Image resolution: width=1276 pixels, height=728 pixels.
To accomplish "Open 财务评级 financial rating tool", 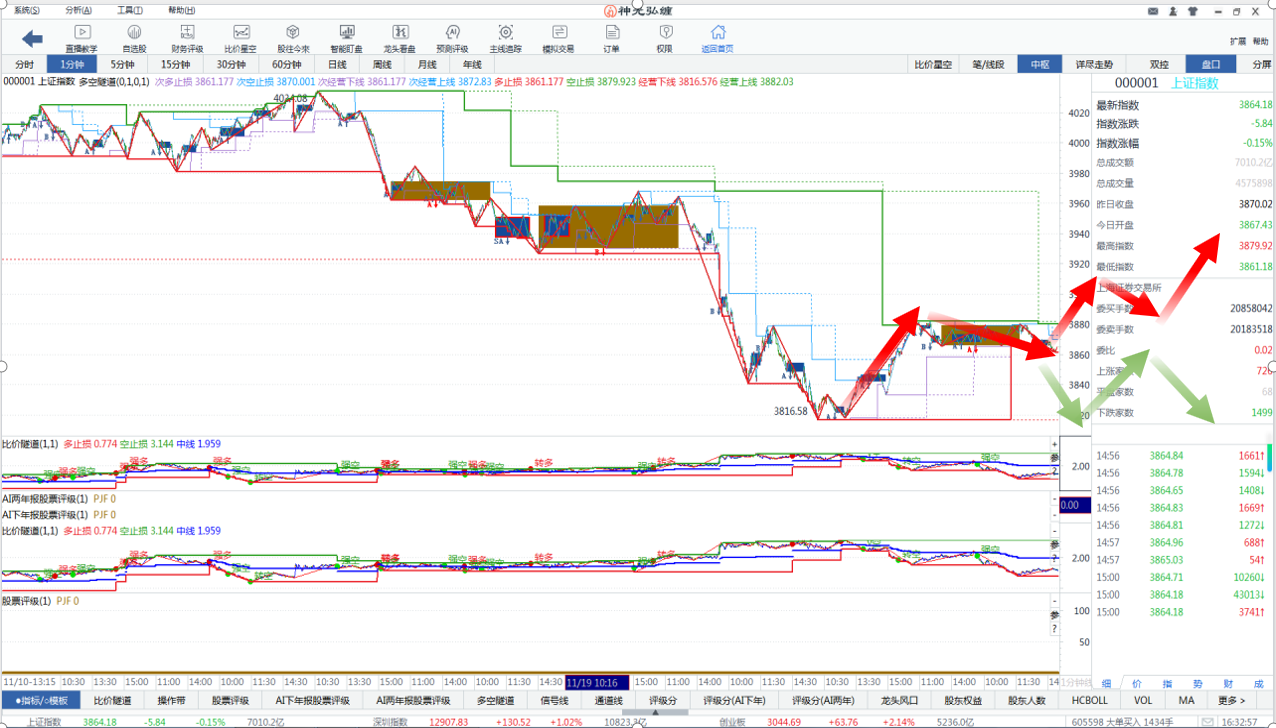I will (187, 38).
